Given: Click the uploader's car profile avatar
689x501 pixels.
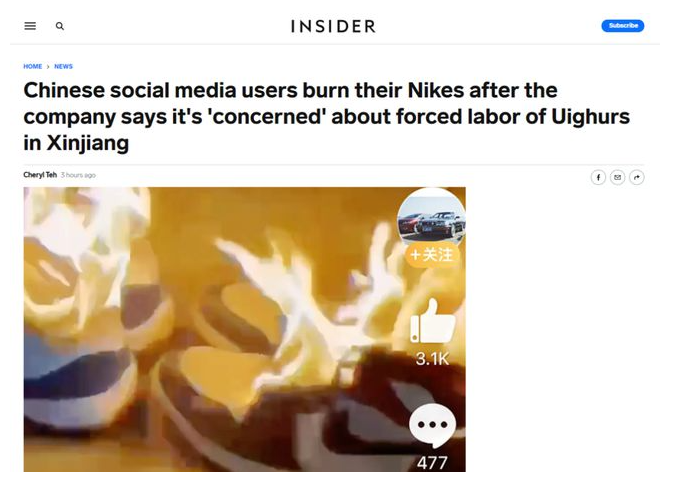Looking at the screenshot, I should [431, 216].
